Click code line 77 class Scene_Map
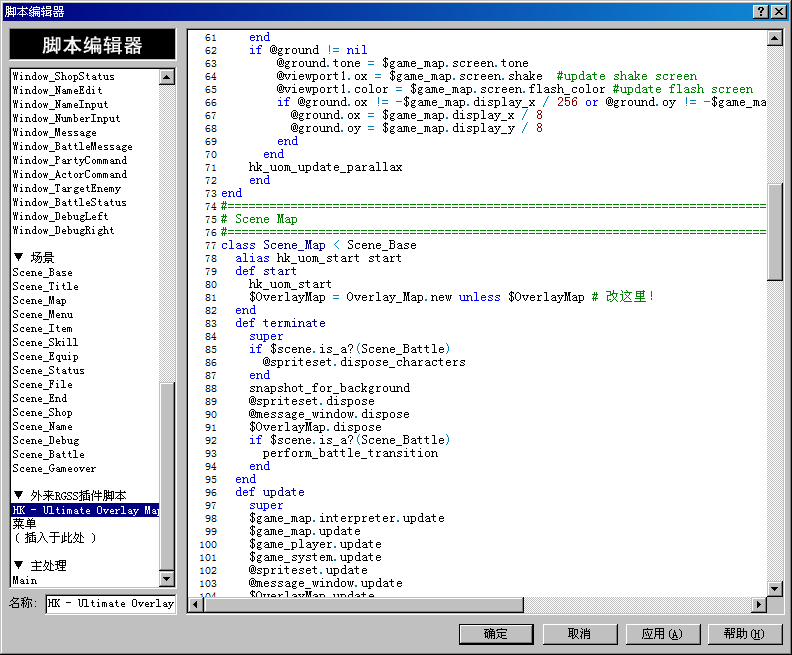This screenshot has width=792, height=655. (x=319, y=245)
